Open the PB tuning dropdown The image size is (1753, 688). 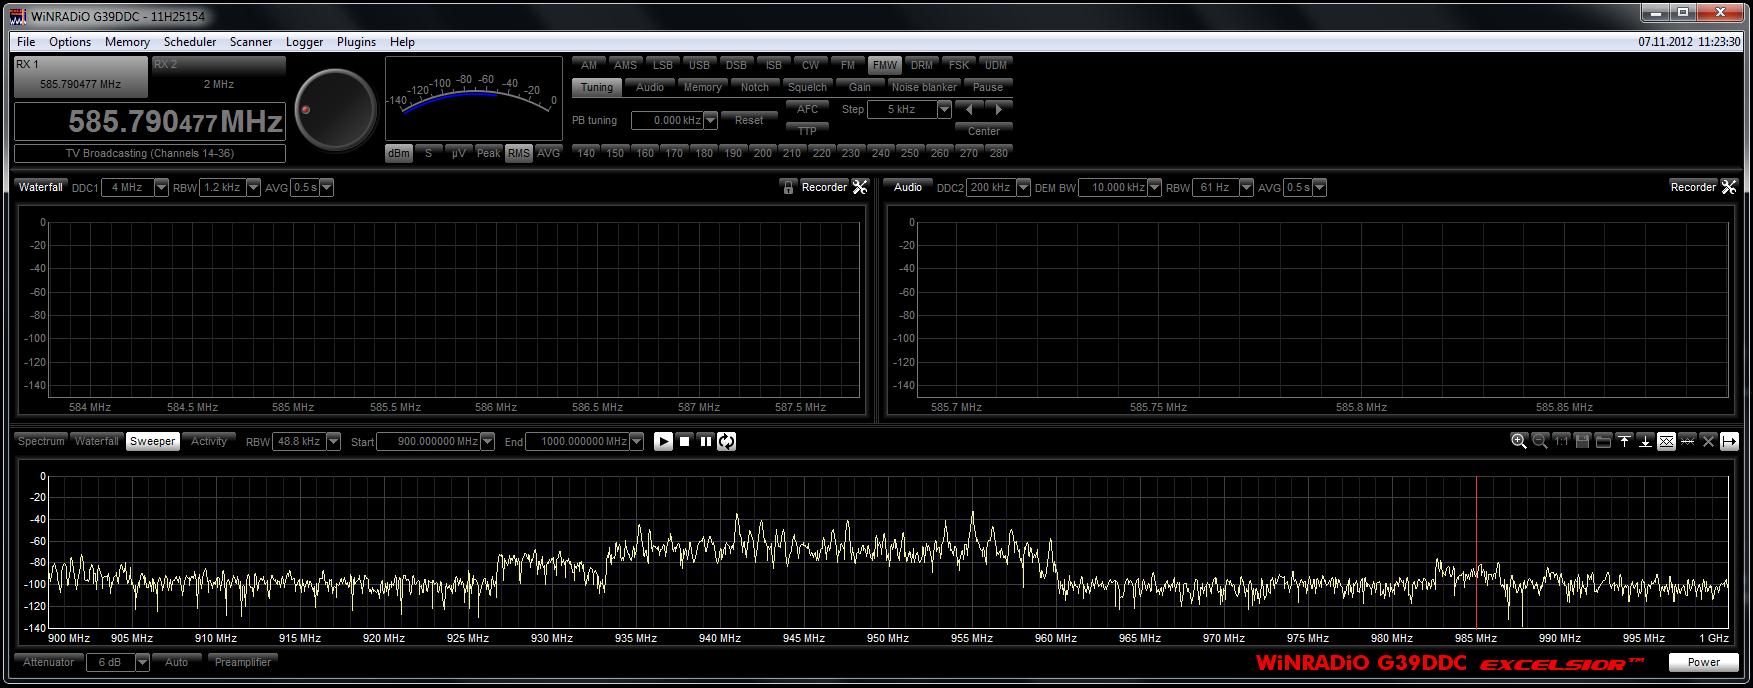(x=711, y=121)
